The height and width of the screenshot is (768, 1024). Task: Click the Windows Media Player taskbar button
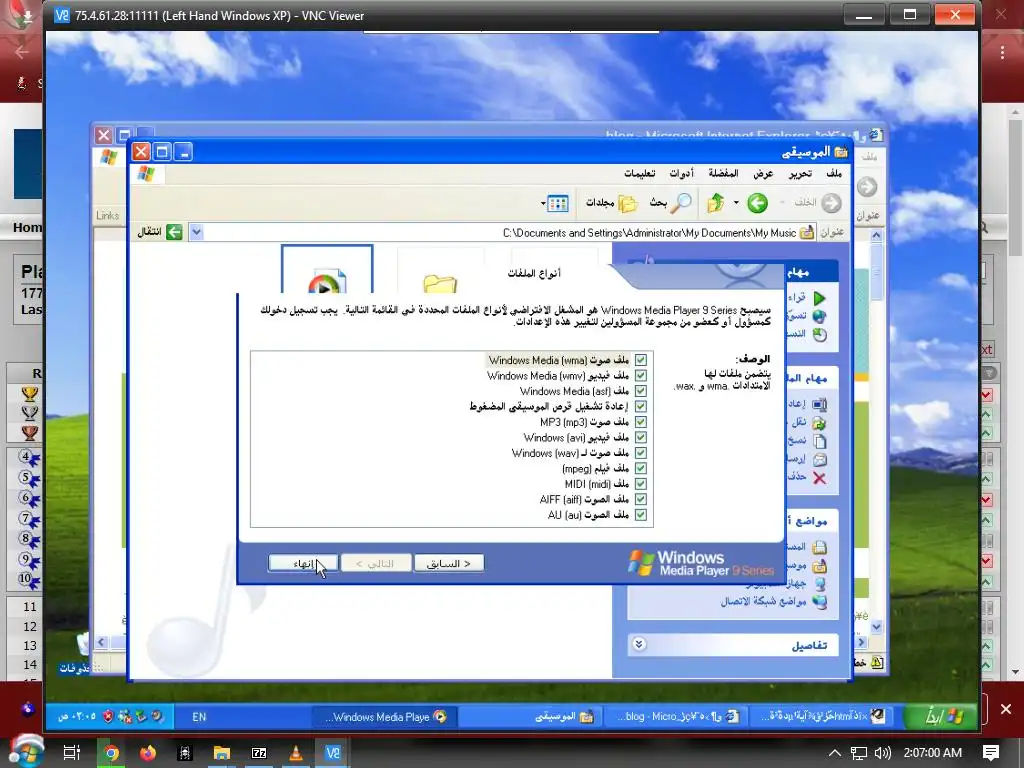(385, 717)
